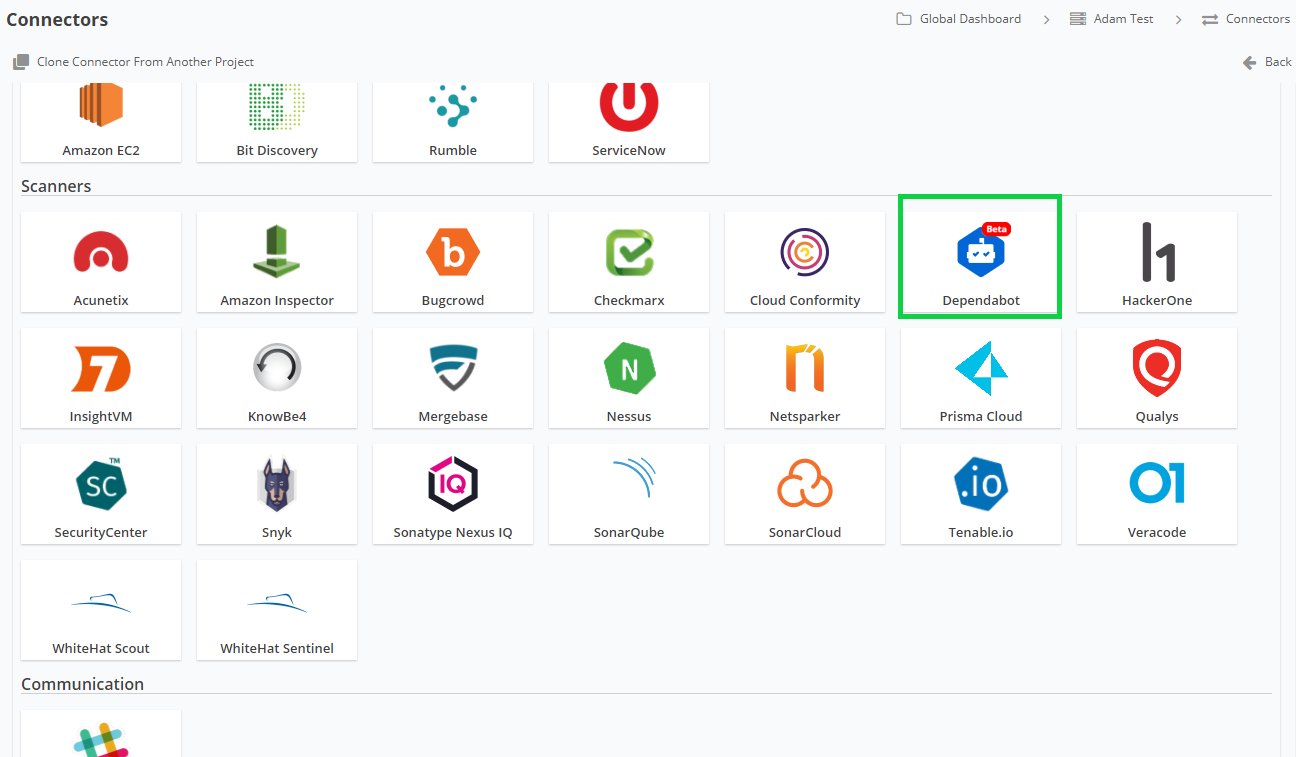The height and width of the screenshot is (757, 1296).
Task: Click the Connectors breadcrumb item
Action: coord(1246,19)
